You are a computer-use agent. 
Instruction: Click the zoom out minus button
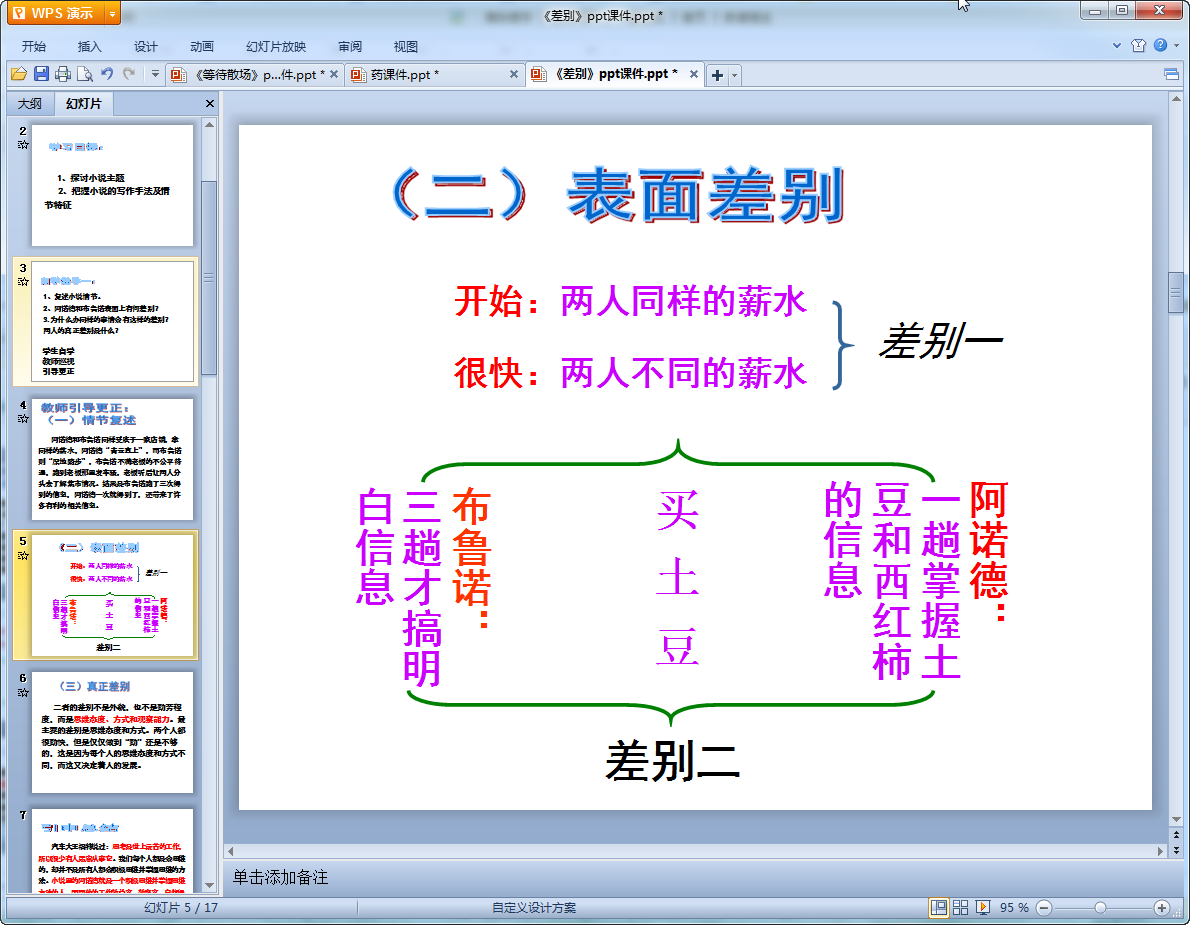point(1044,908)
